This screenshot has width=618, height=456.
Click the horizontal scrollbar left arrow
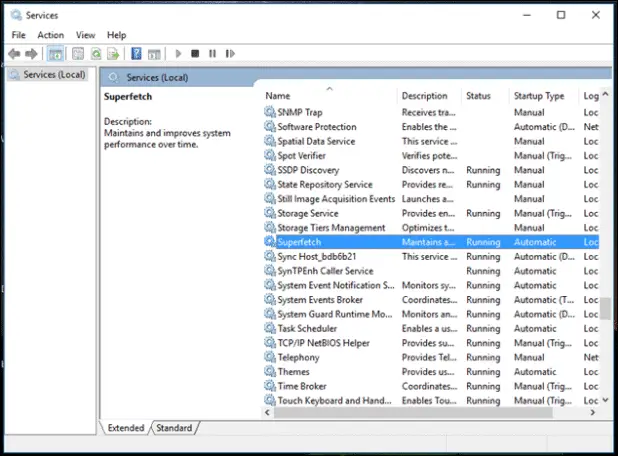(x=268, y=412)
